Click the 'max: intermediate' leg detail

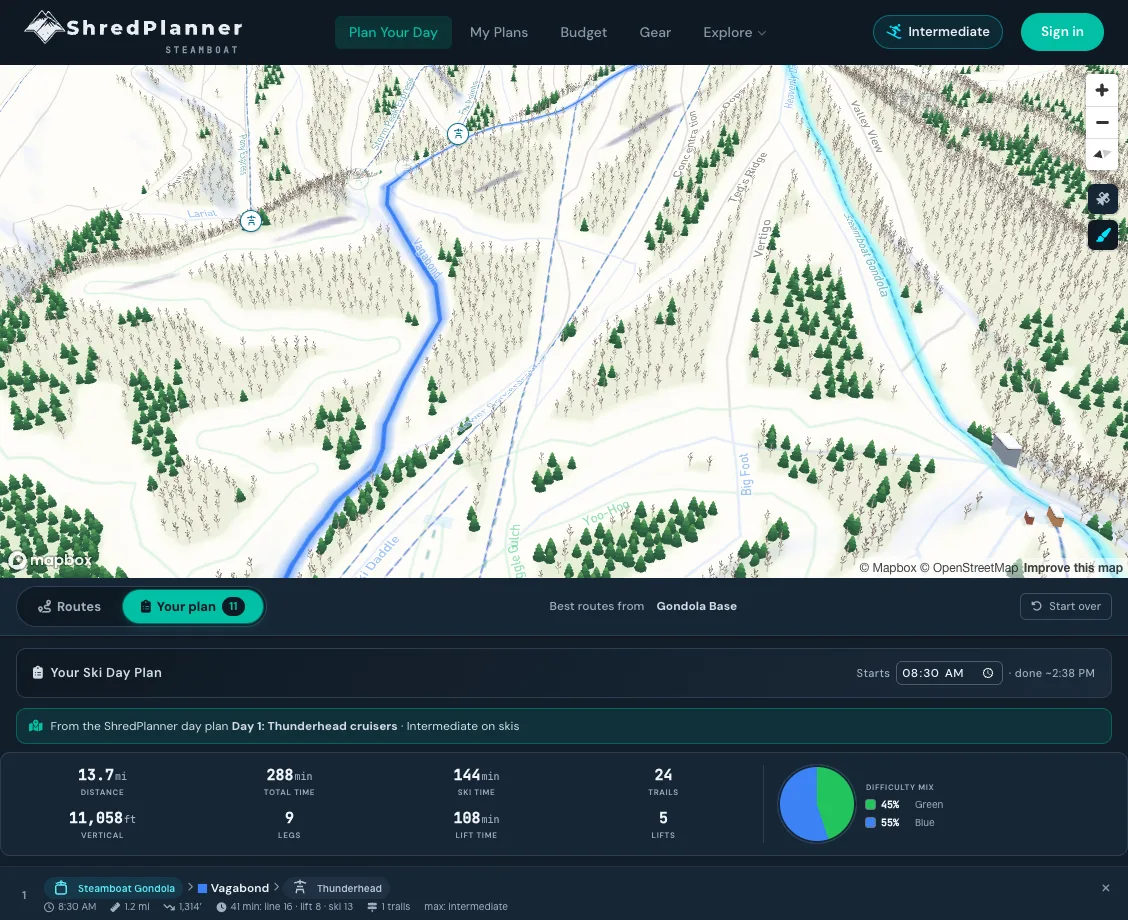(465, 907)
